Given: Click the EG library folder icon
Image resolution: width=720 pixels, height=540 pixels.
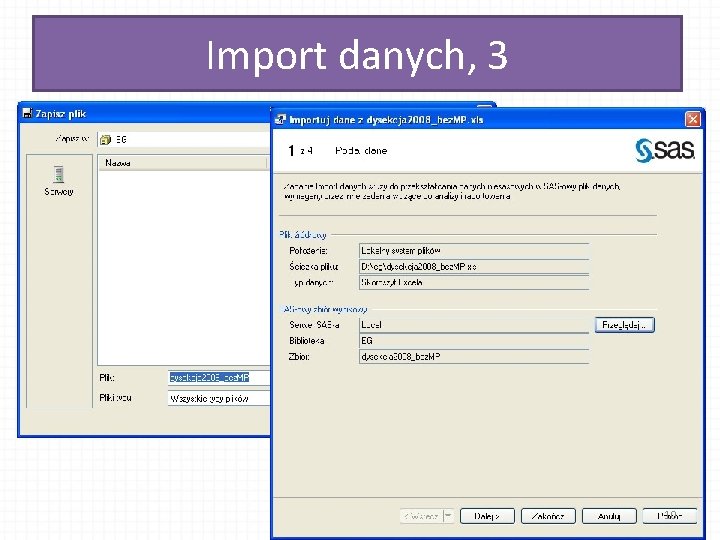Looking at the screenshot, I should click(106, 140).
